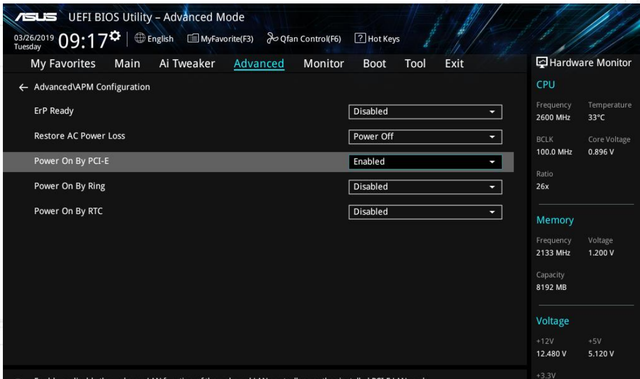The height and width of the screenshot is (379, 640).
Task: Expand the Power On By PCI-E dropdown
Action: pyautogui.click(x=425, y=162)
